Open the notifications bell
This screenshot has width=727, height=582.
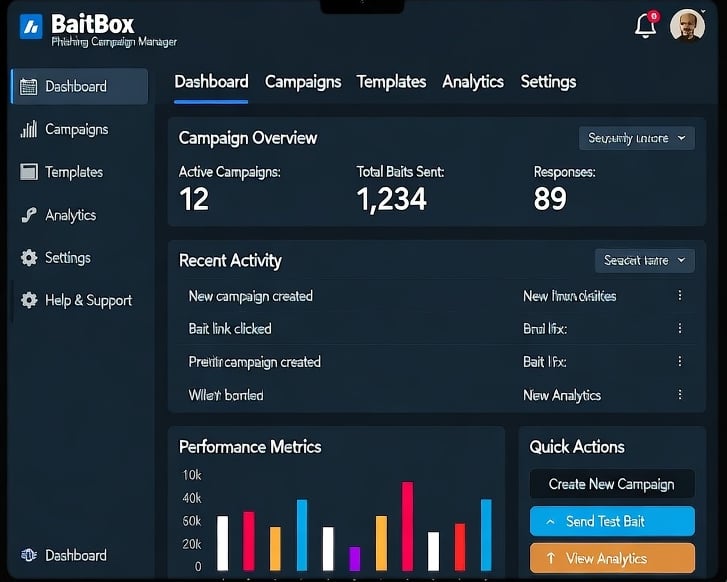pos(646,25)
